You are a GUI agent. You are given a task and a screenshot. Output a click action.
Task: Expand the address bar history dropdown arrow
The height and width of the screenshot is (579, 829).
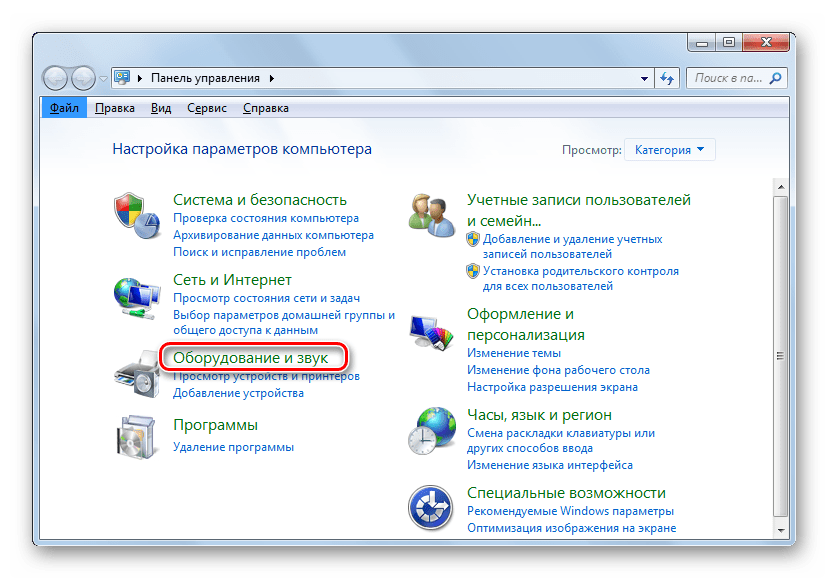tap(645, 77)
